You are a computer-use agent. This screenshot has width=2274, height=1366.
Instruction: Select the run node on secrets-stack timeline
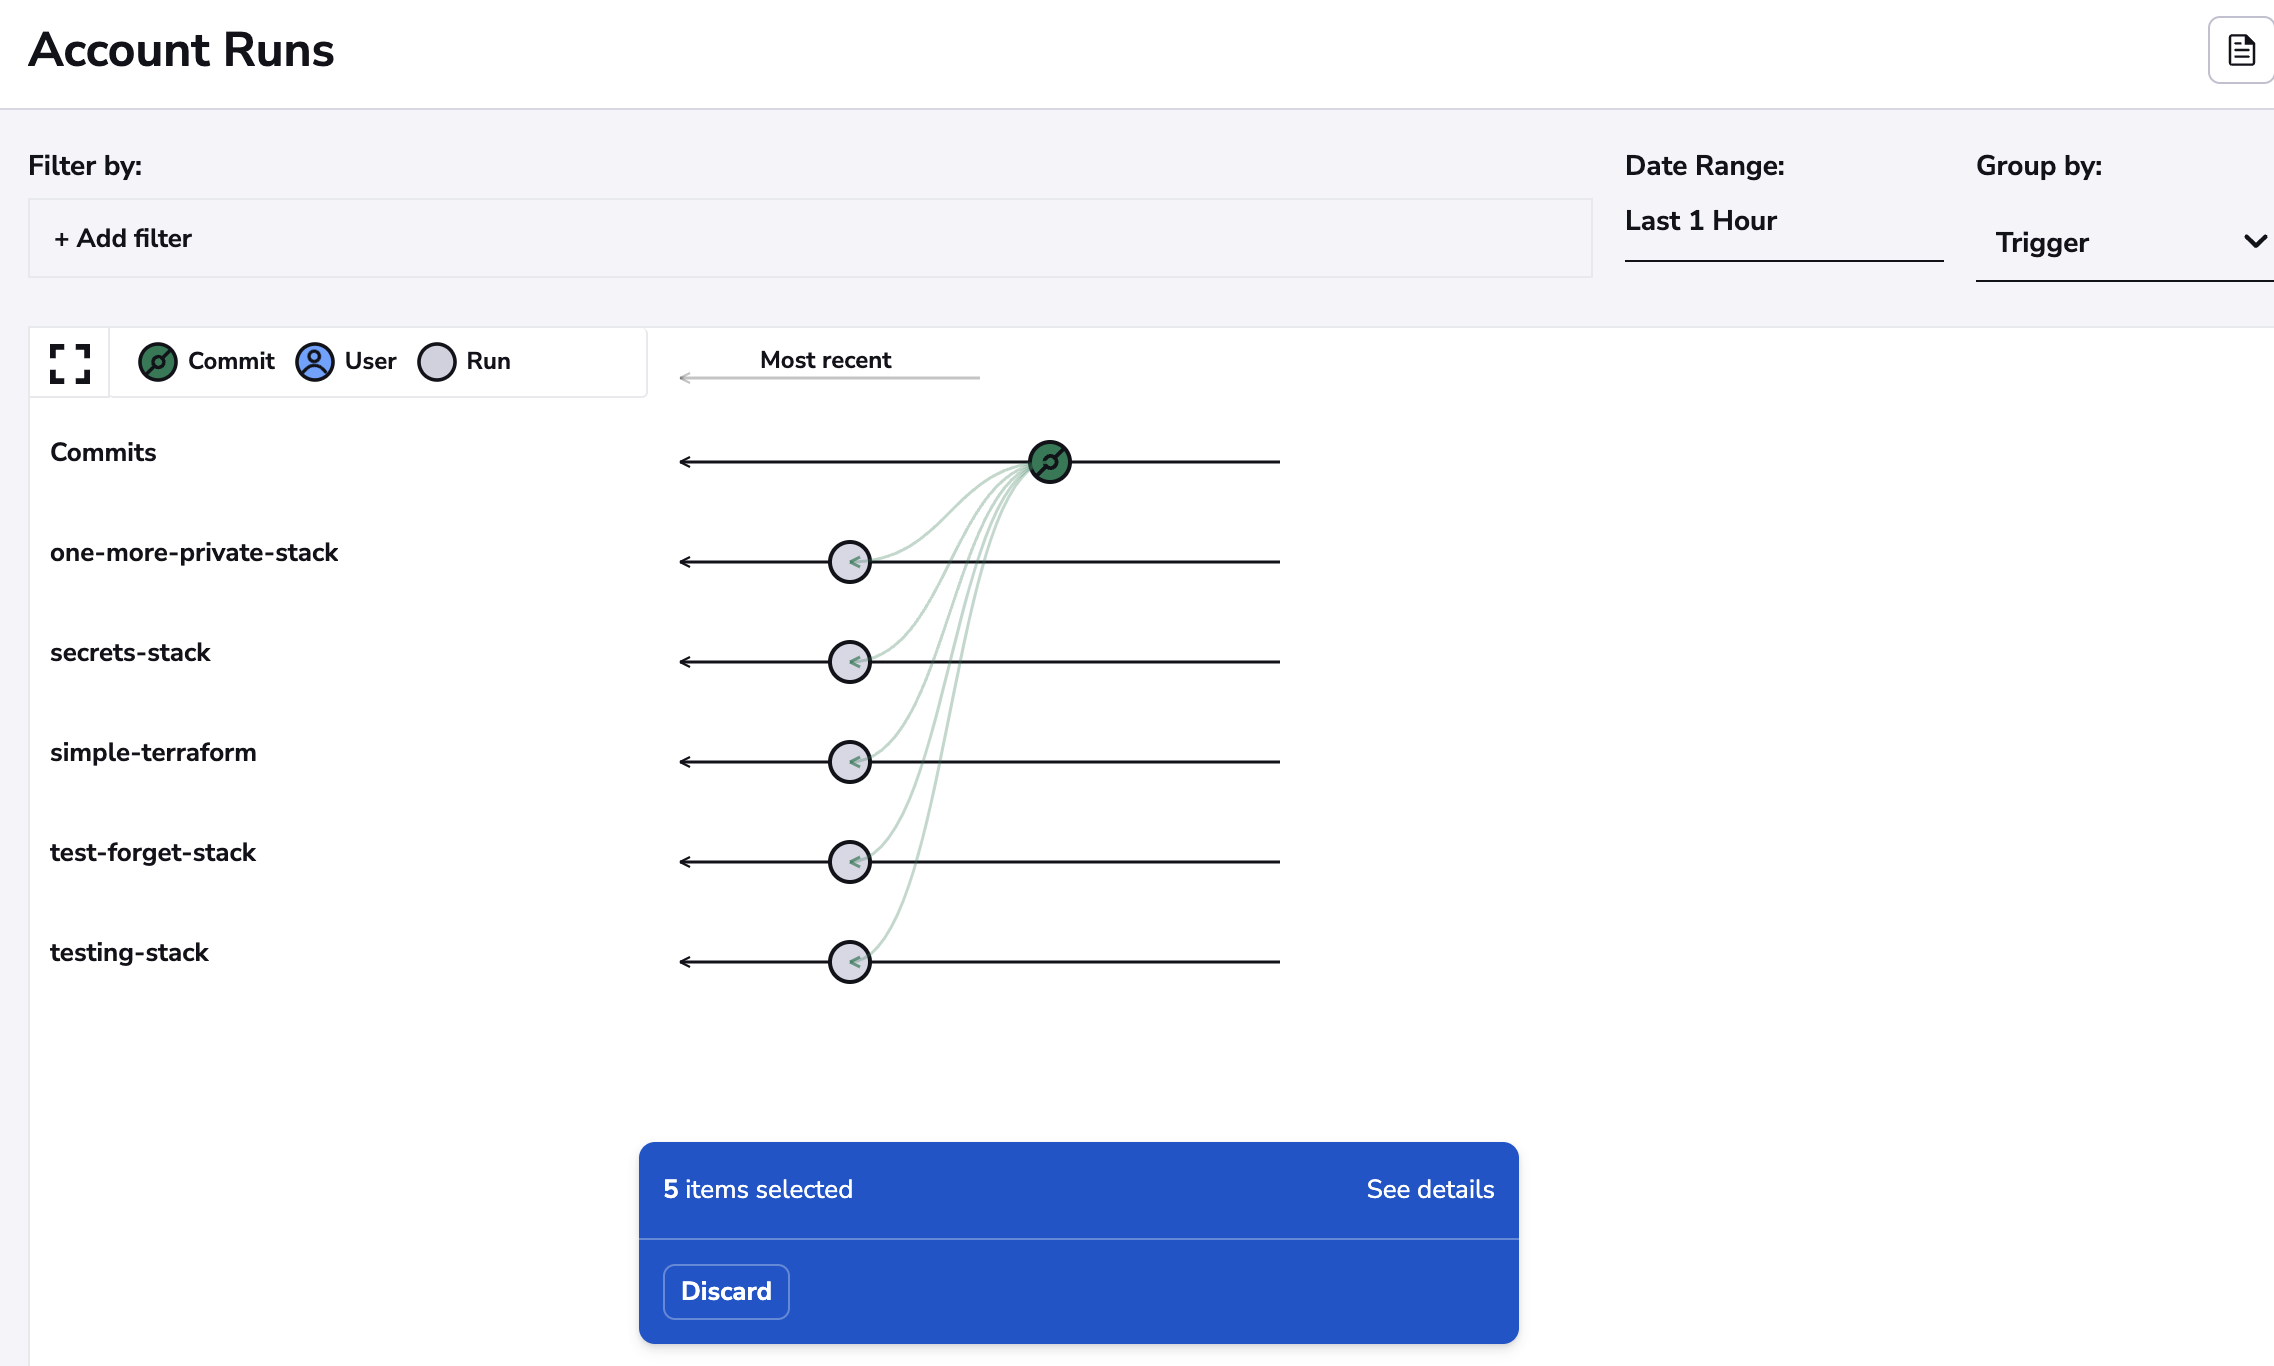click(x=849, y=661)
